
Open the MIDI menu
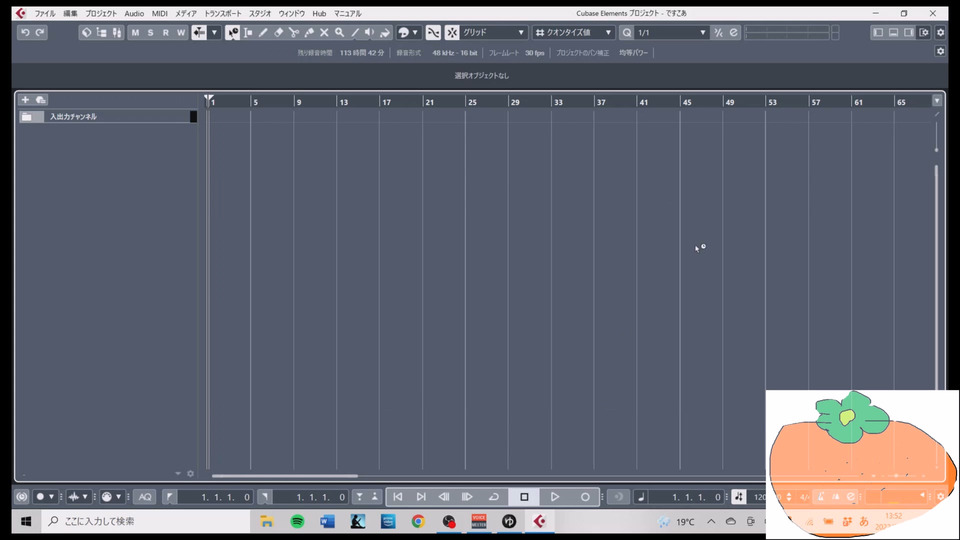(x=160, y=13)
